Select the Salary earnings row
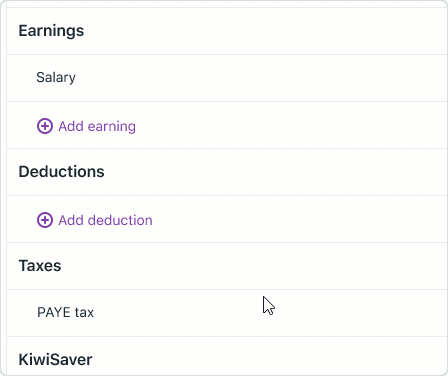 click(227, 78)
